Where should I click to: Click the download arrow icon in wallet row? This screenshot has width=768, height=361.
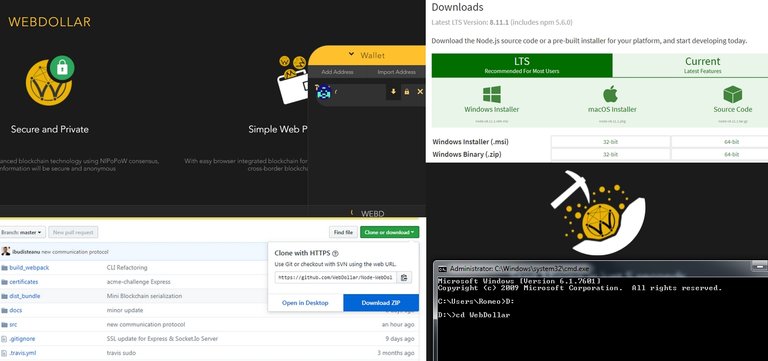click(x=393, y=92)
